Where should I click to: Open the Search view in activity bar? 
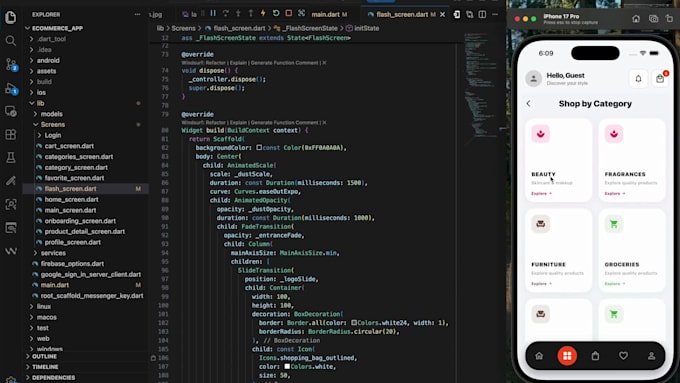pyautogui.click(x=10, y=41)
